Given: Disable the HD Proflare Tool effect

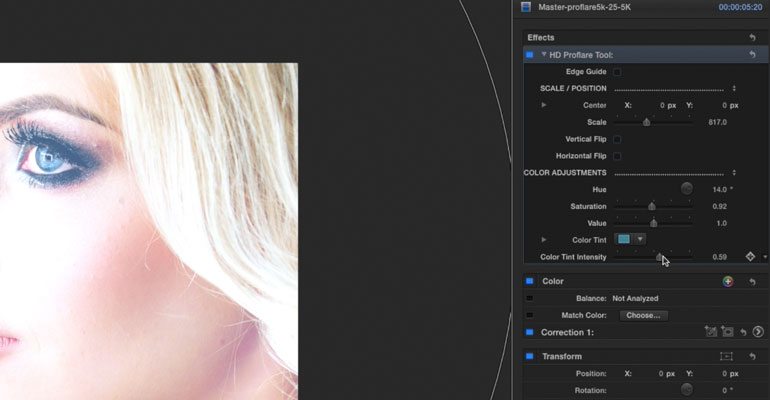Looking at the screenshot, I should [529, 55].
